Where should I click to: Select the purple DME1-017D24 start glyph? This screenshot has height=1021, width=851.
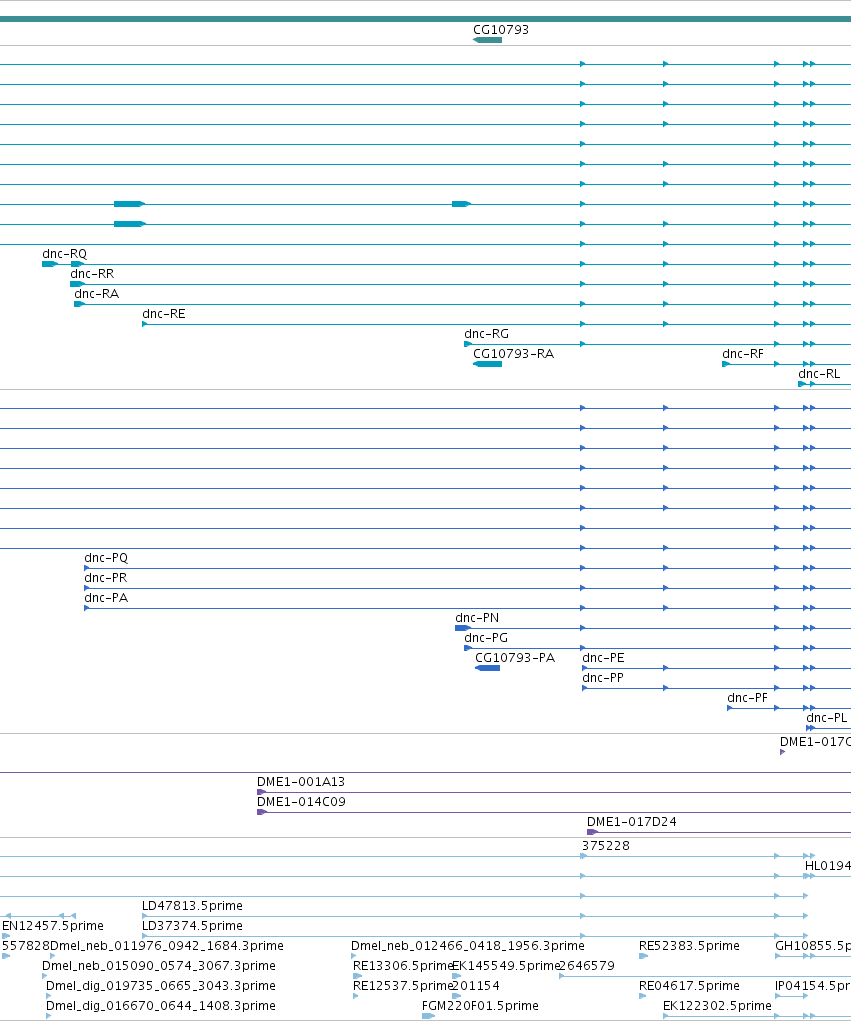click(x=592, y=832)
